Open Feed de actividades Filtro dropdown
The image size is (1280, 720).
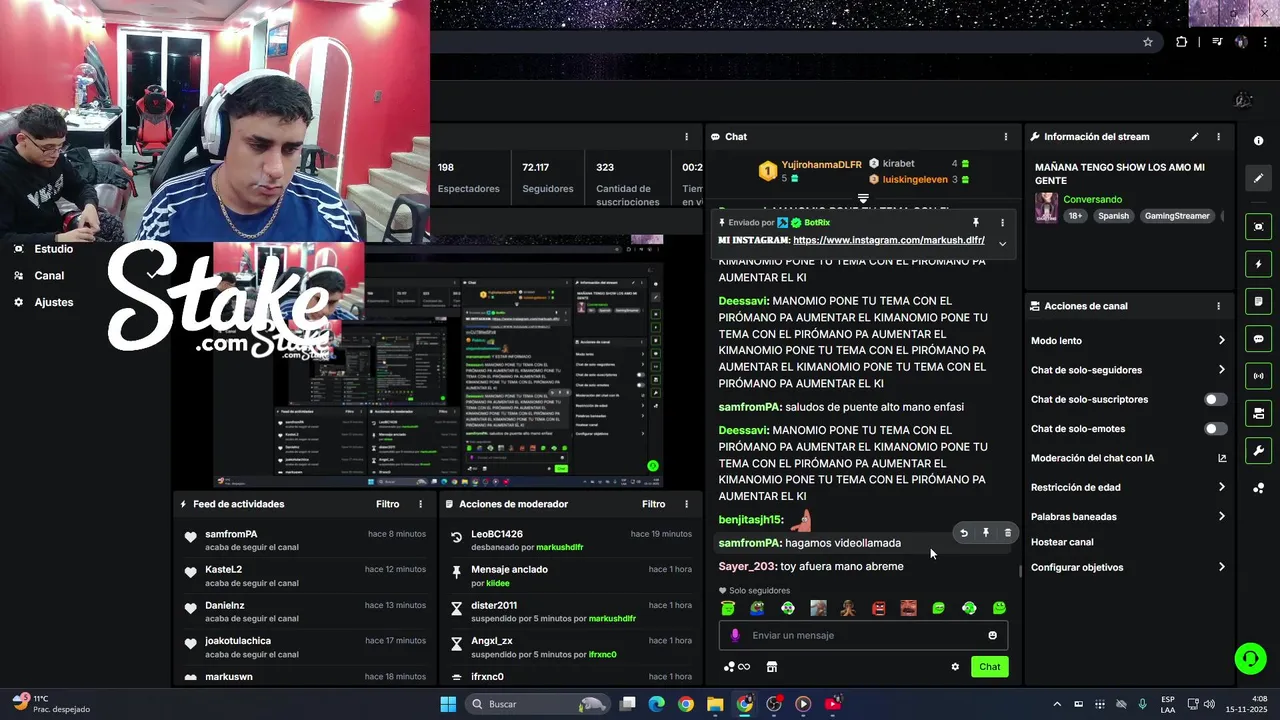point(387,504)
